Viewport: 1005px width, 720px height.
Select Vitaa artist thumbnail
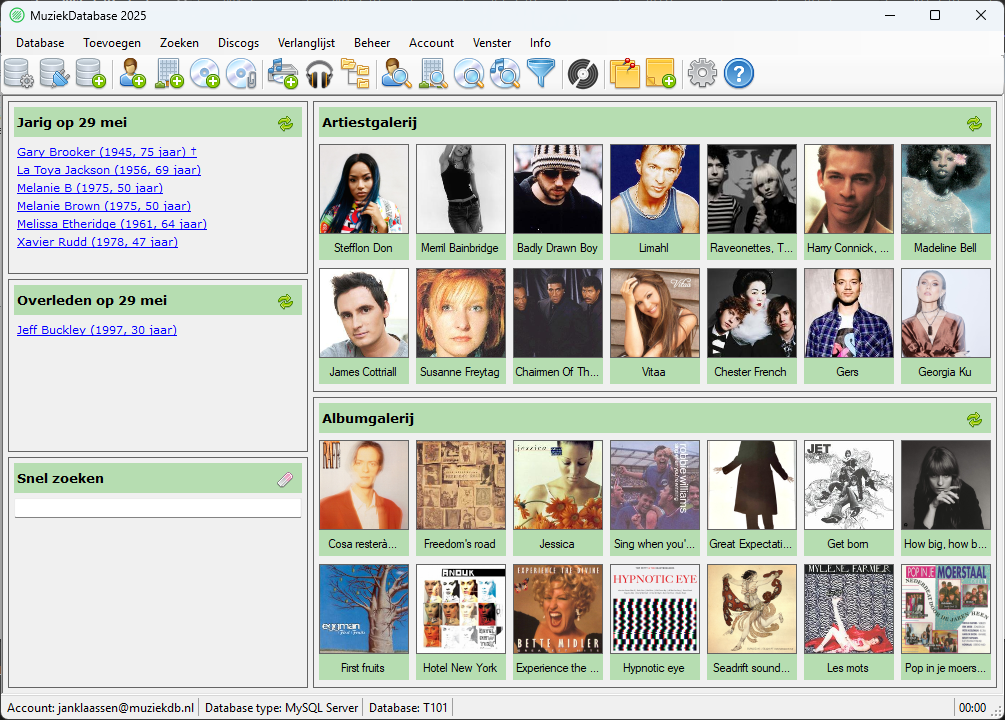[x=655, y=313]
